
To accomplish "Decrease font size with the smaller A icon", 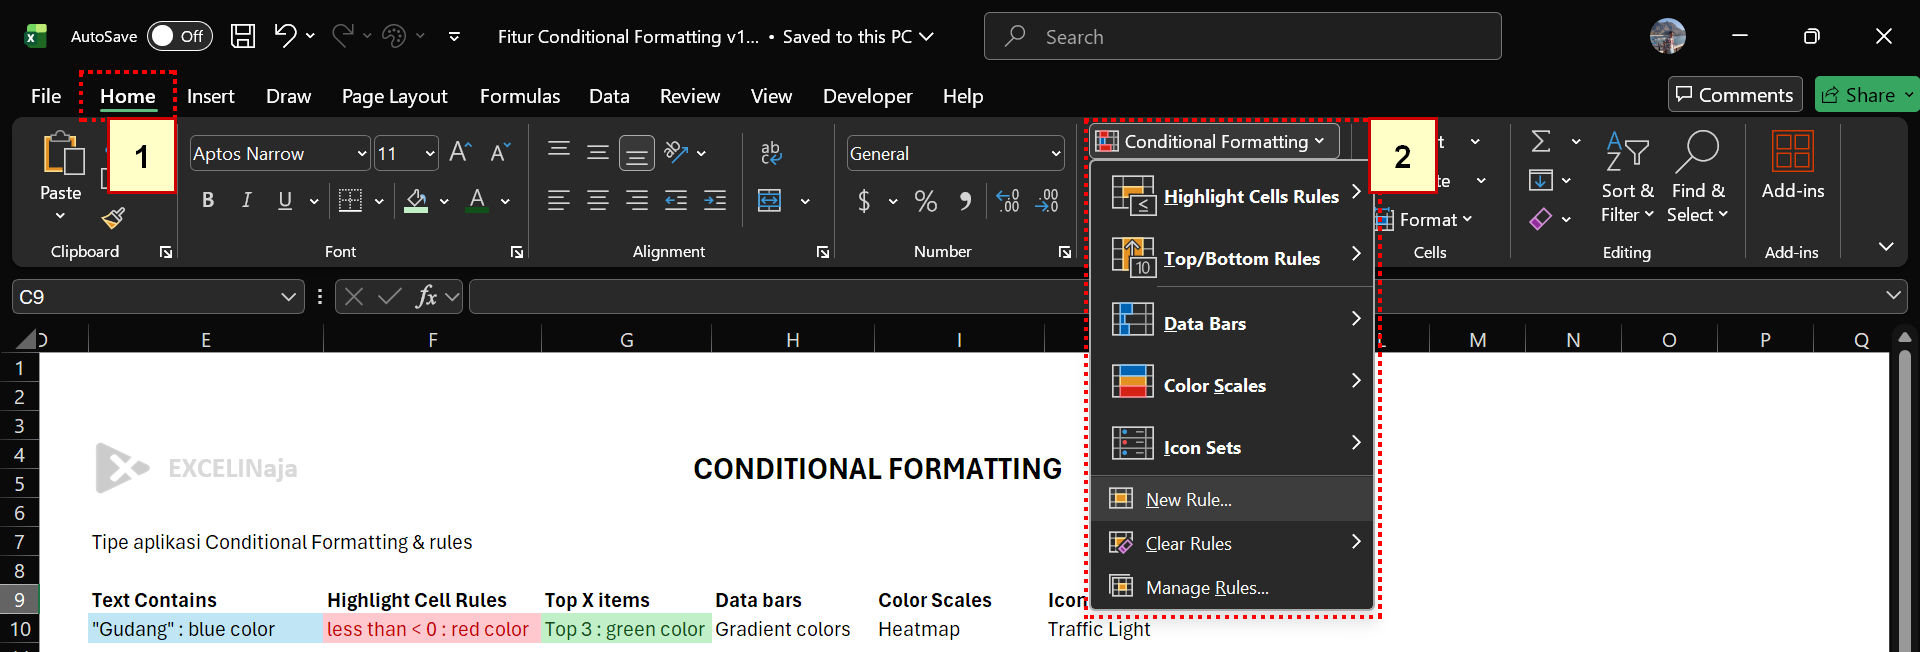I will pyautogui.click(x=500, y=152).
